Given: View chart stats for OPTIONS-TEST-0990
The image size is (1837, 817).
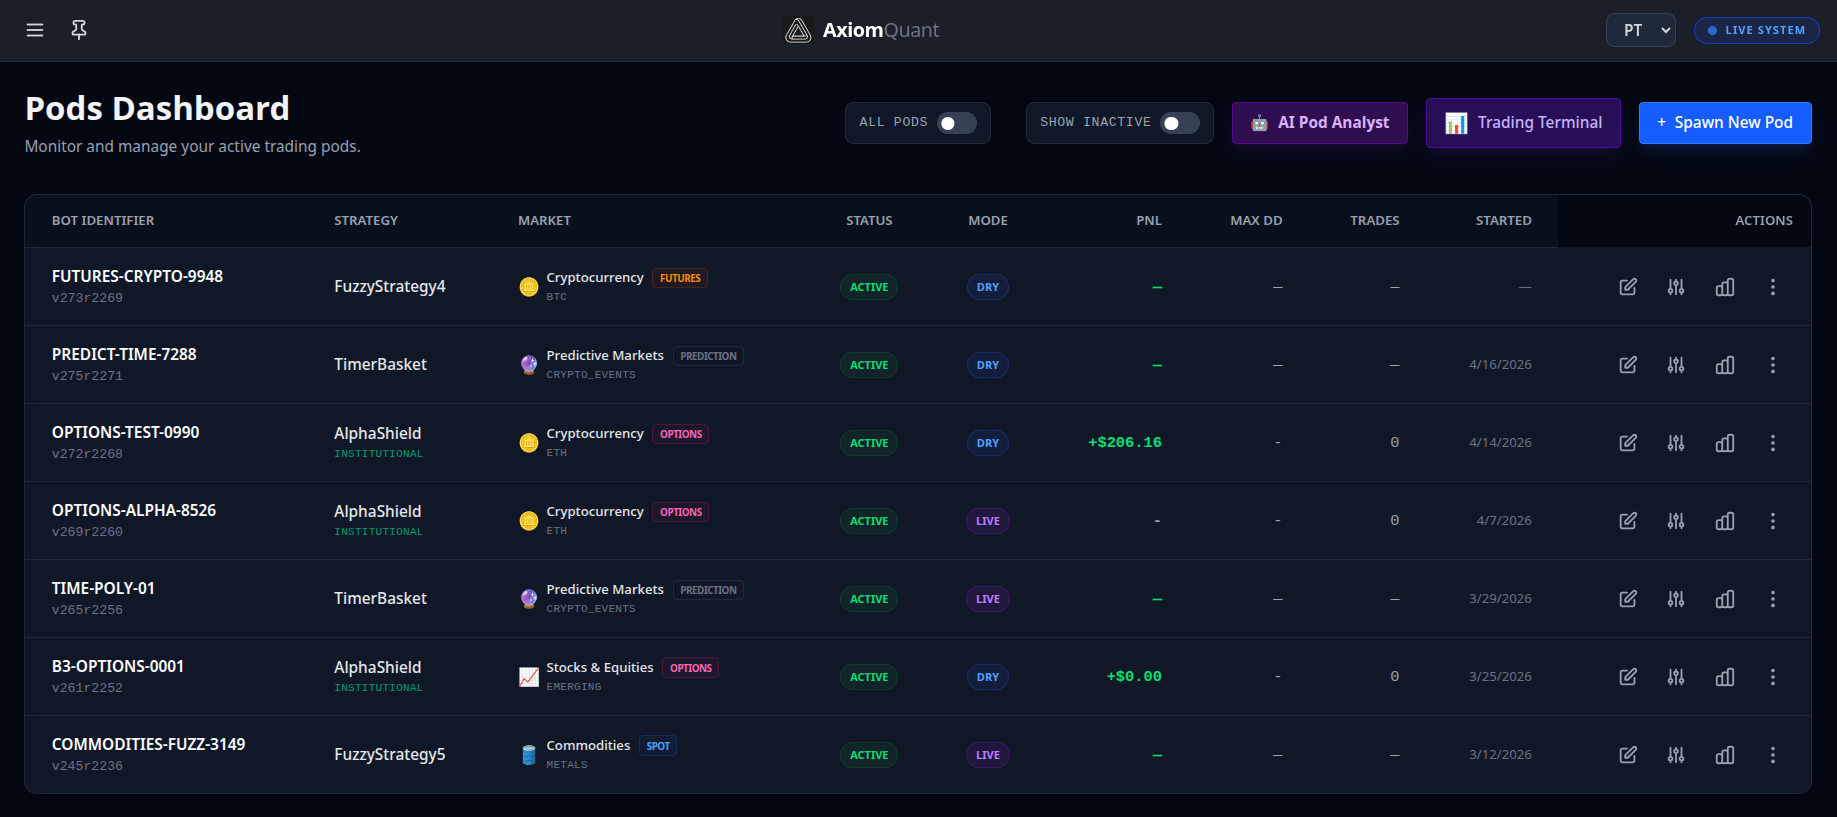Looking at the screenshot, I should (x=1725, y=443).
